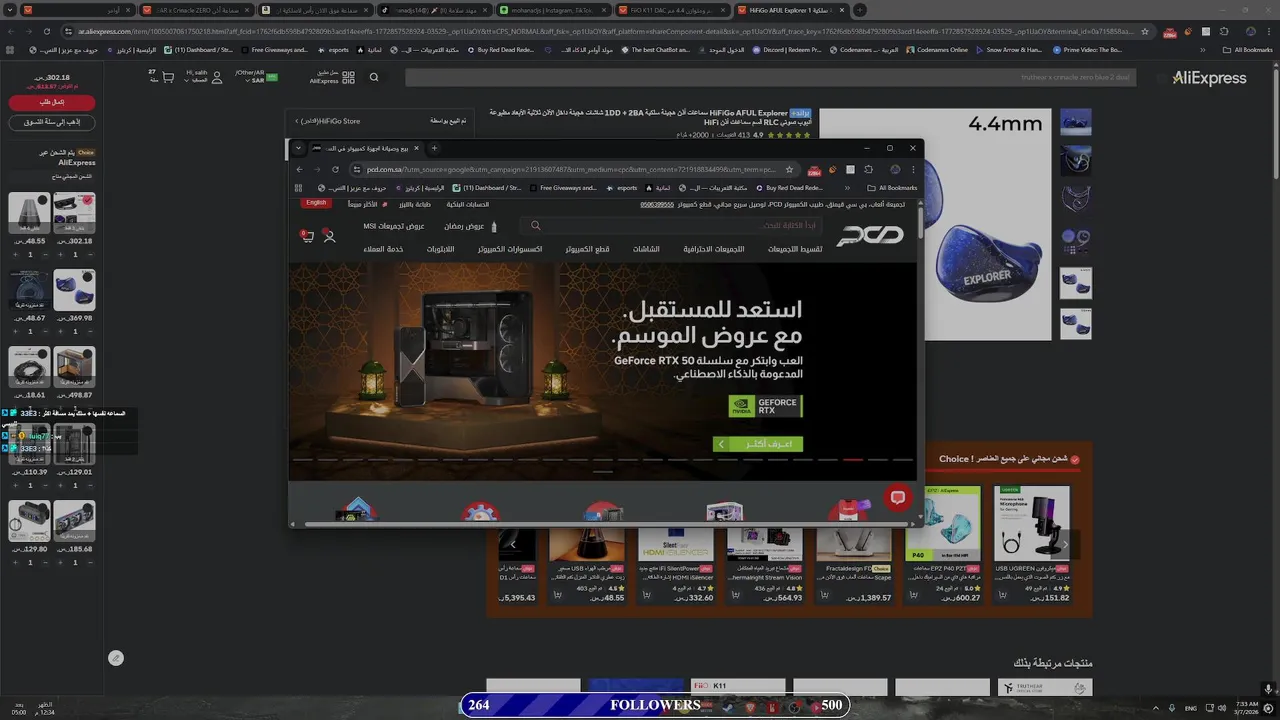The height and width of the screenshot is (720, 1280).
Task: Click the AliExpress logo in background window
Action: (1209, 77)
